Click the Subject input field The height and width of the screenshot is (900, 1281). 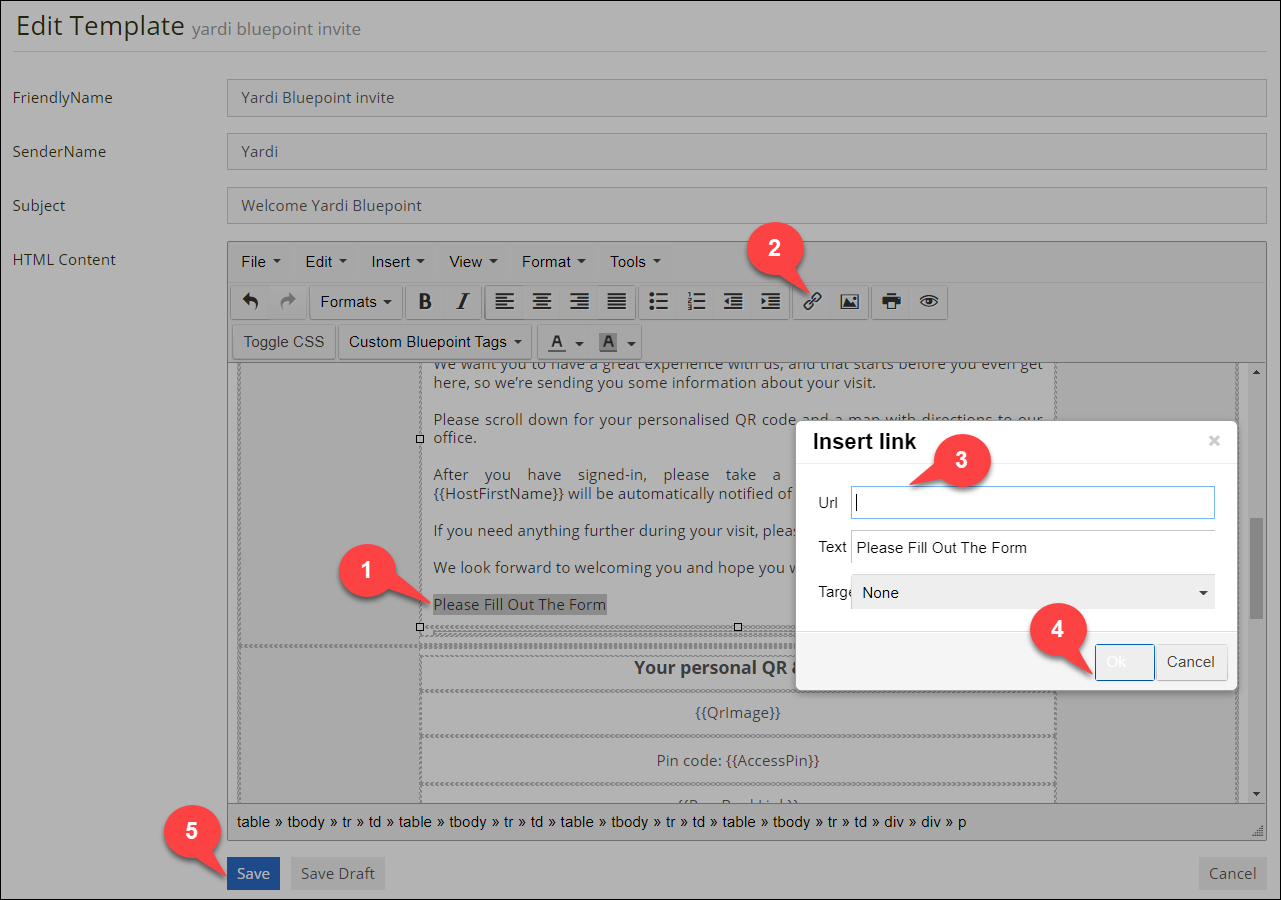pyautogui.click(x=747, y=206)
